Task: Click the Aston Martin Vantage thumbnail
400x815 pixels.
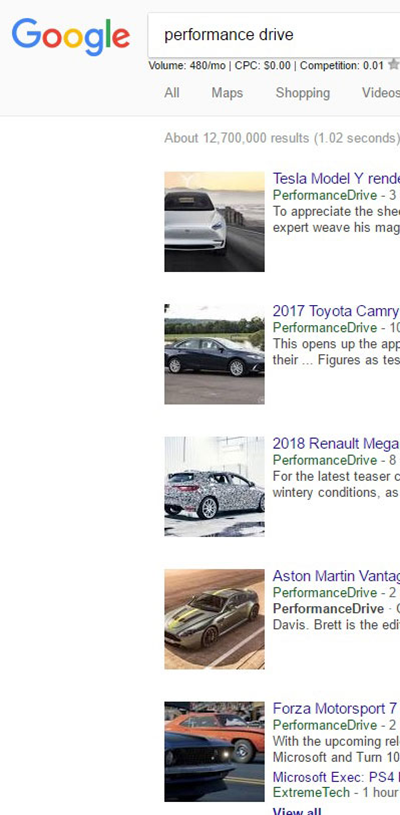Action: [x=215, y=620]
